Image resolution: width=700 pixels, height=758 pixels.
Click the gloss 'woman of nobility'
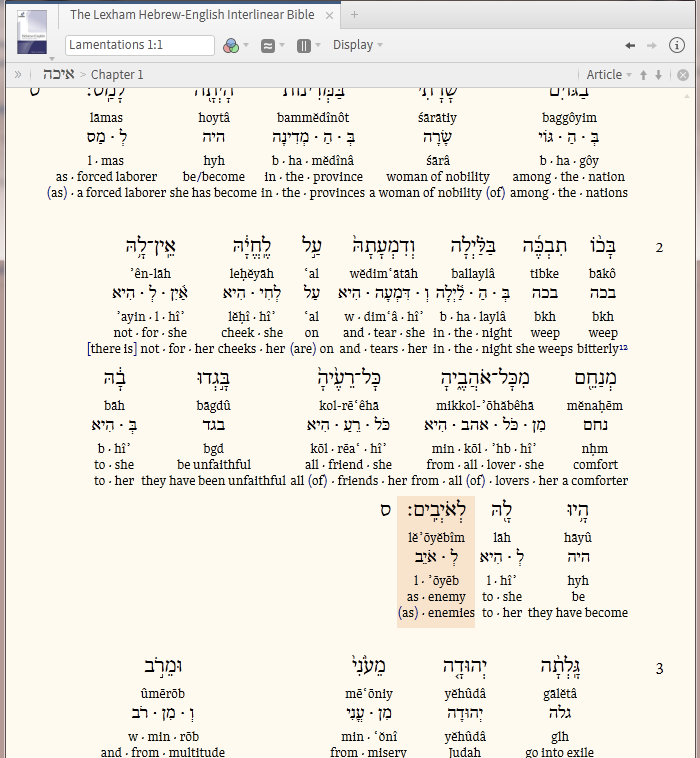pyautogui.click(x=438, y=176)
